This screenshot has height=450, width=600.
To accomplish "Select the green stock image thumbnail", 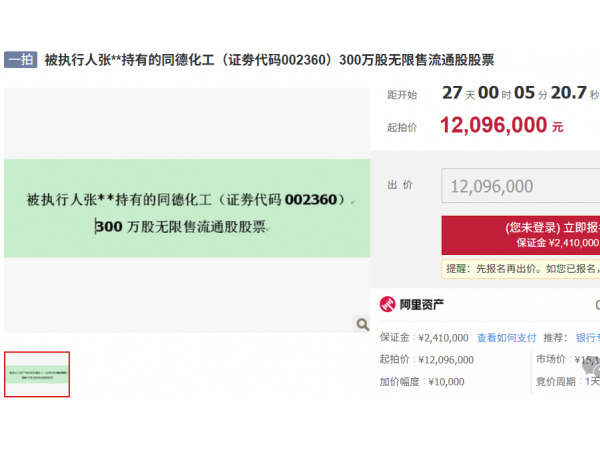I will [37, 374].
